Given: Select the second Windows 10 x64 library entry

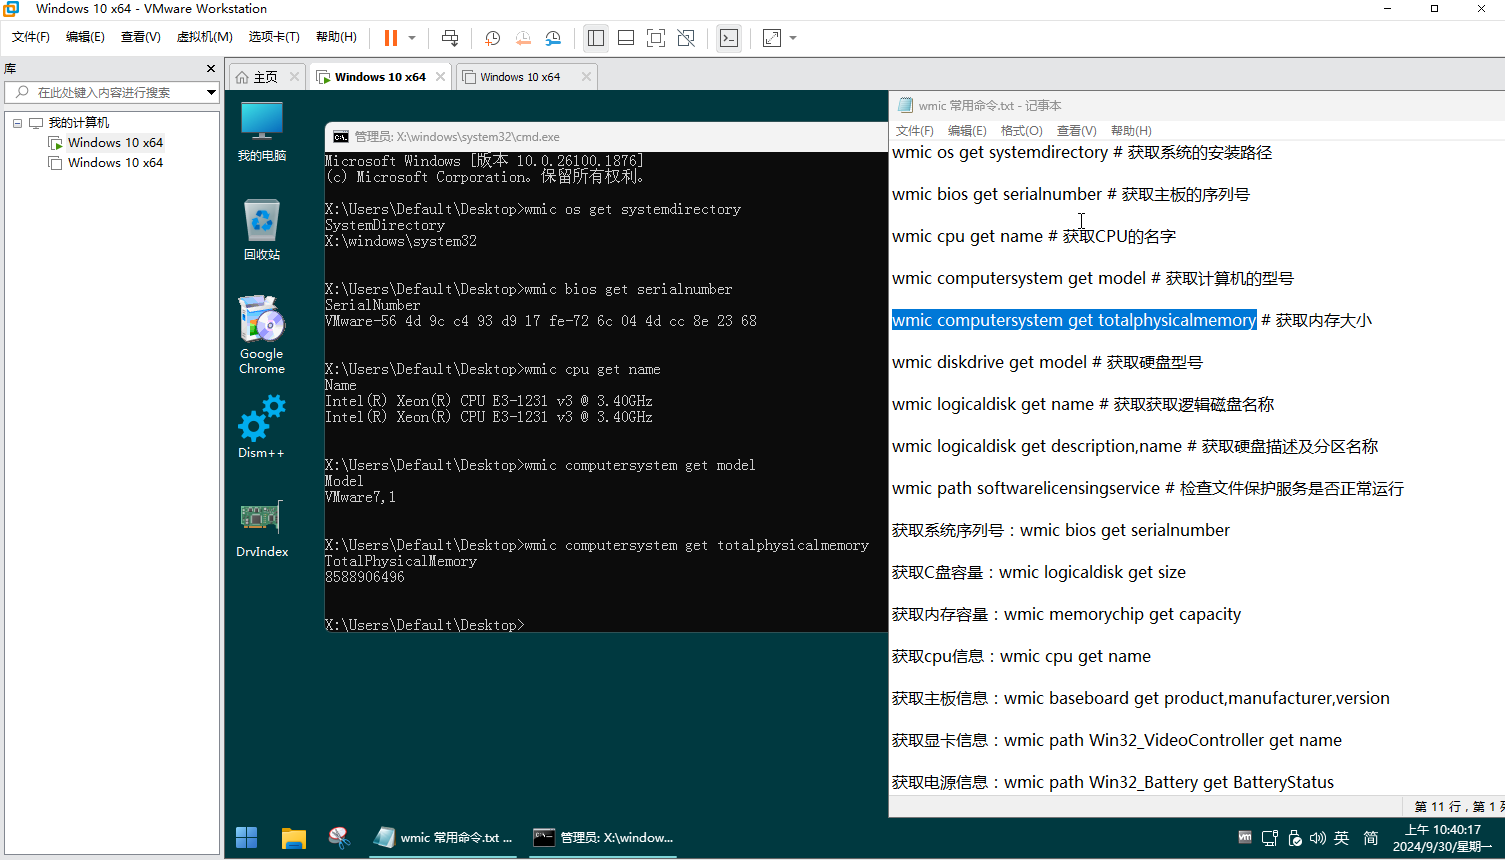Looking at the screenshot, I should tap(115, 163).
